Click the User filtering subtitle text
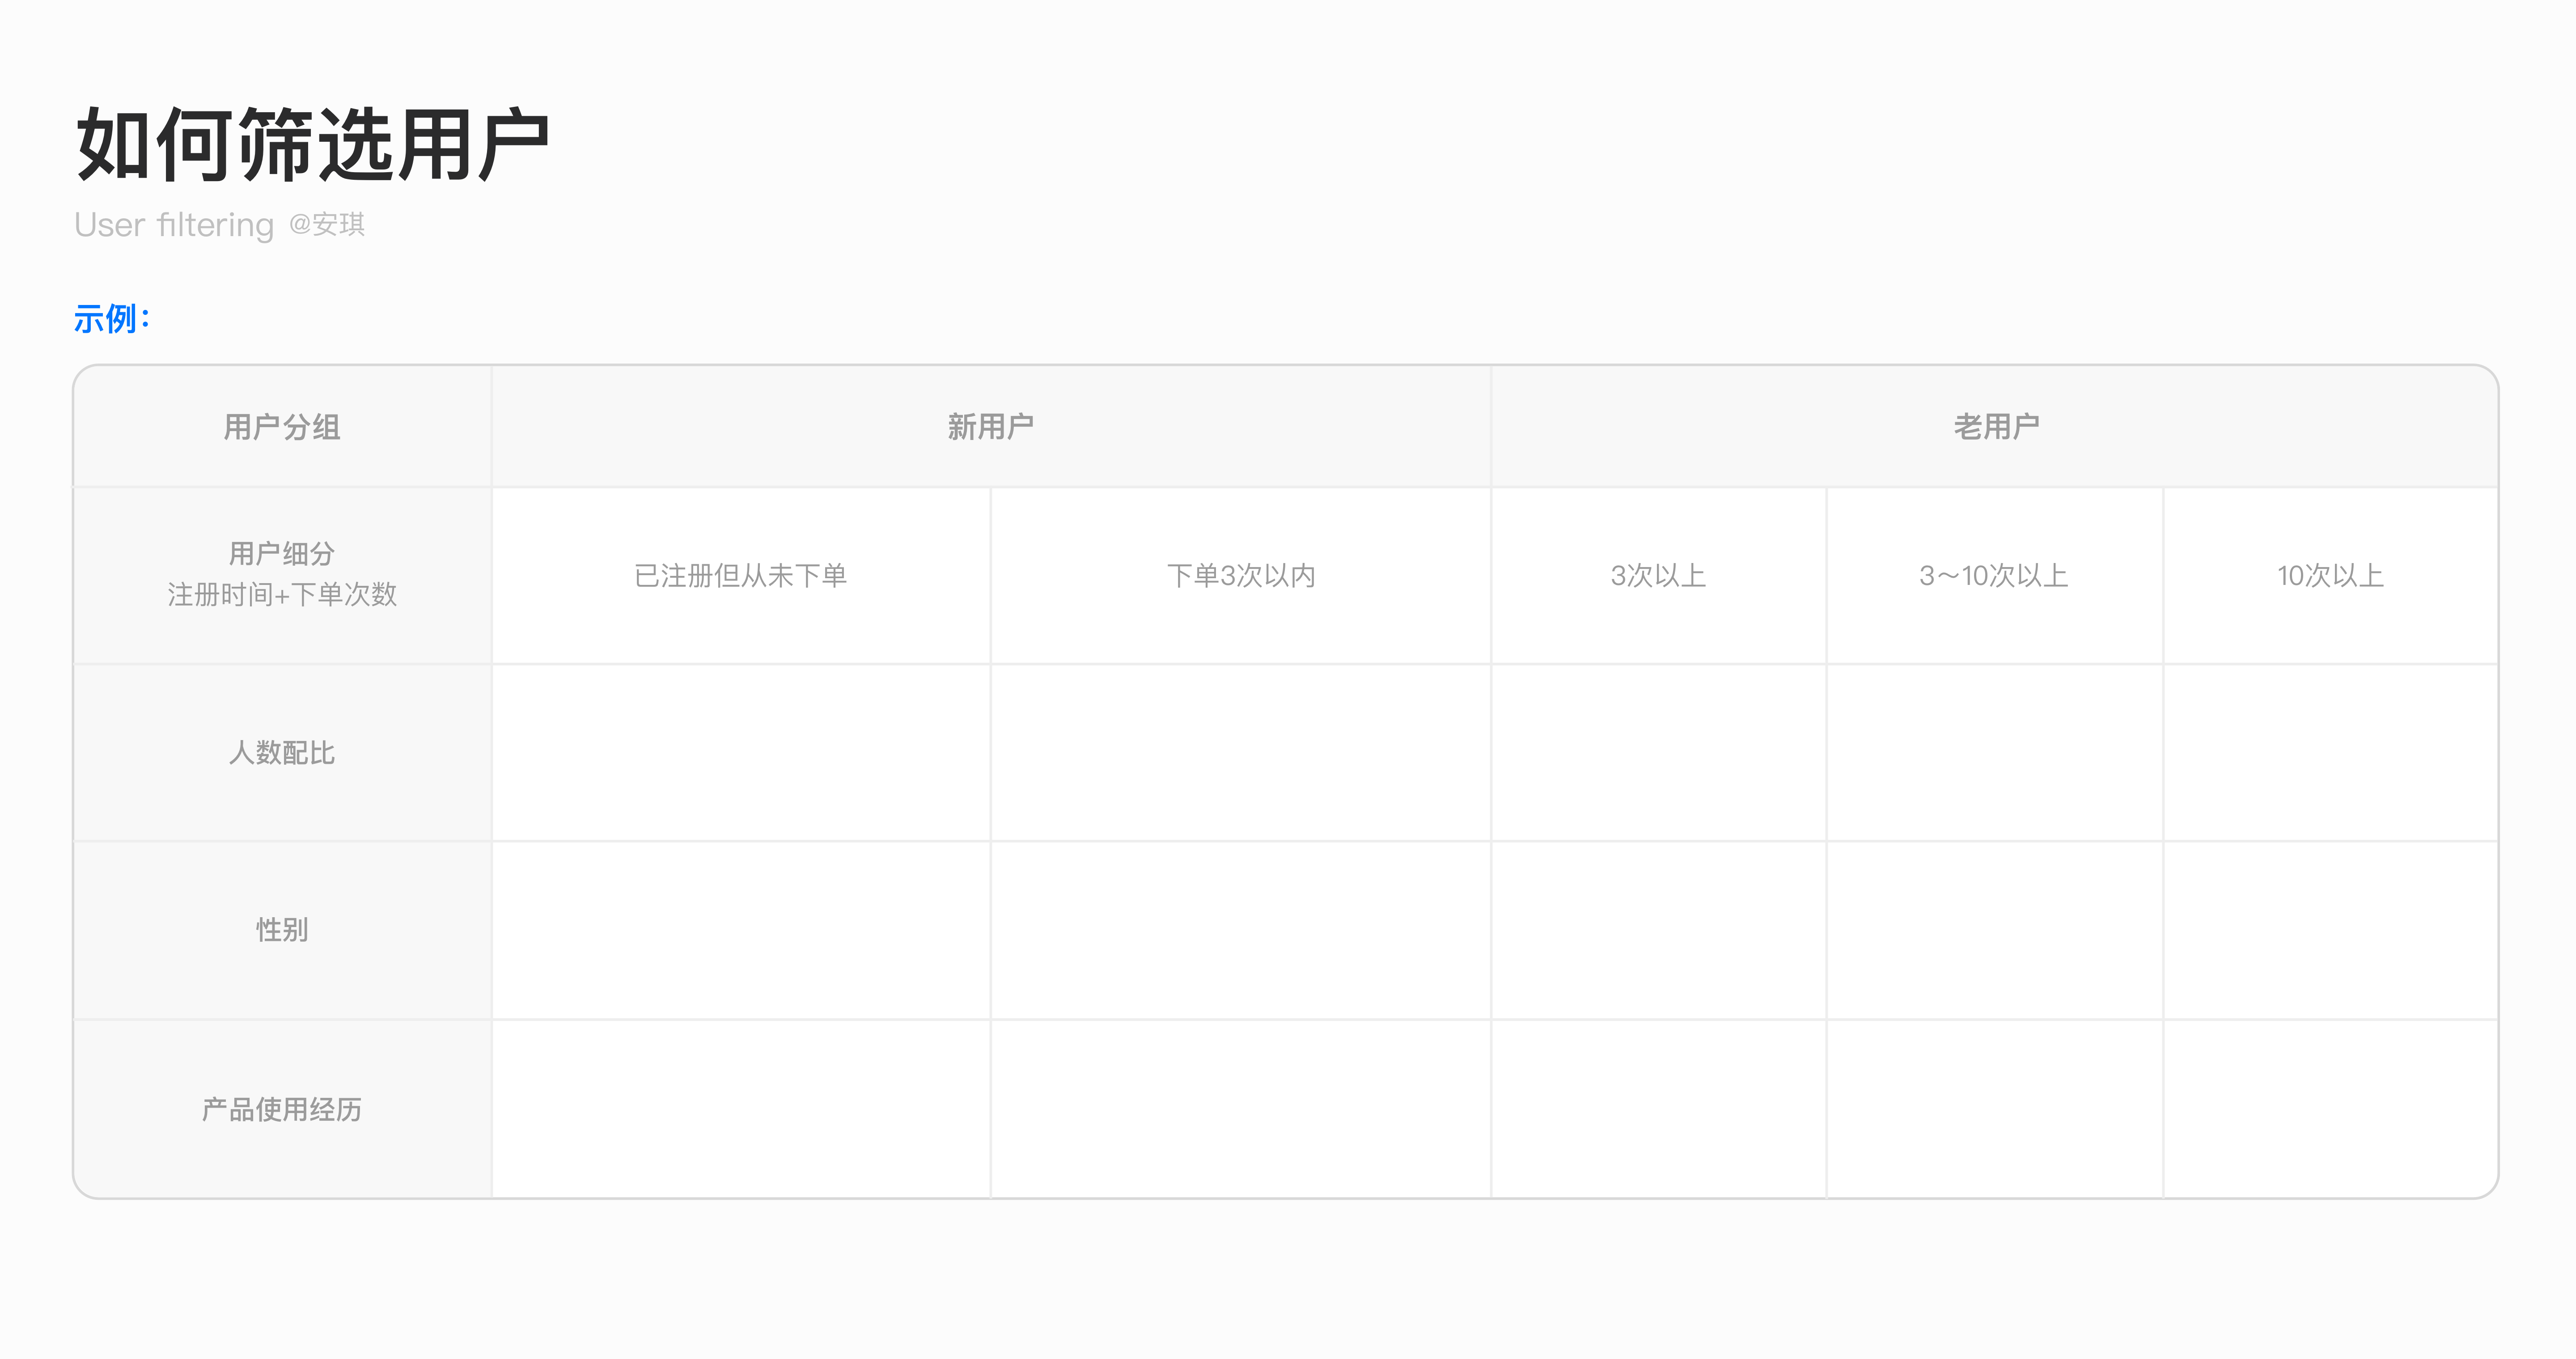Viewport: 2576px width, 1359px height. 174,225
